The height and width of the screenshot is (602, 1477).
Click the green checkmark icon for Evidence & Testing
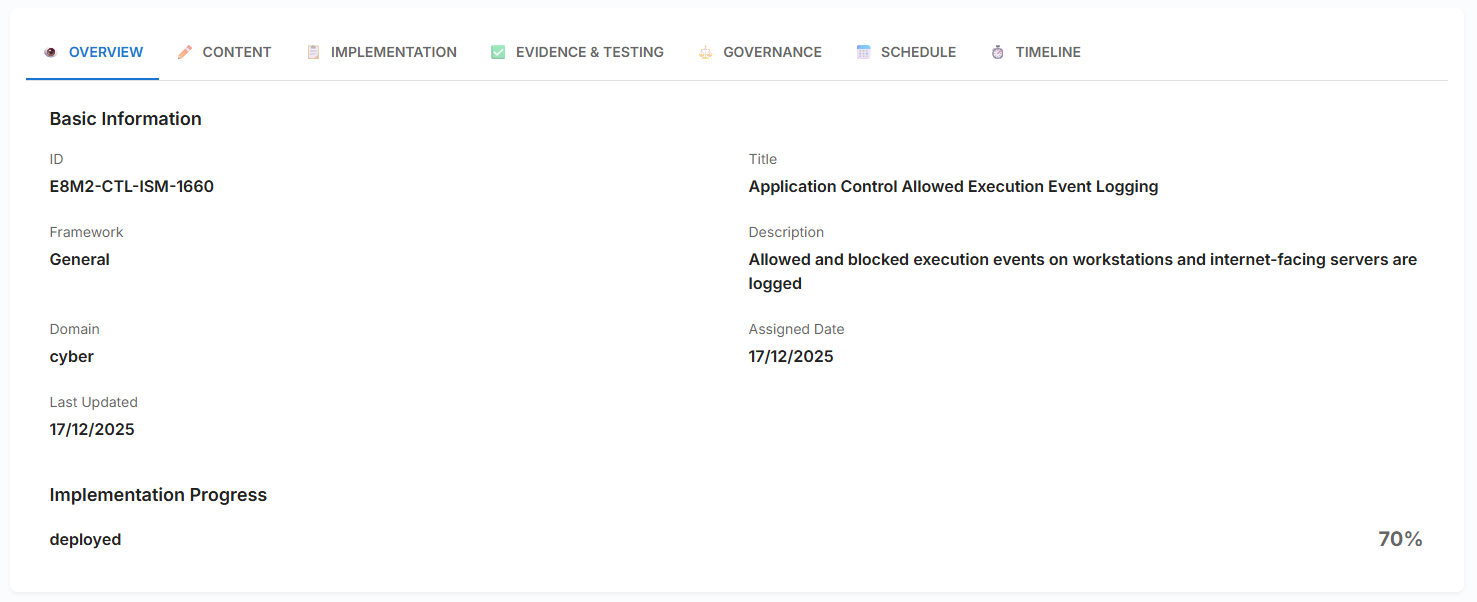(498, 52)
